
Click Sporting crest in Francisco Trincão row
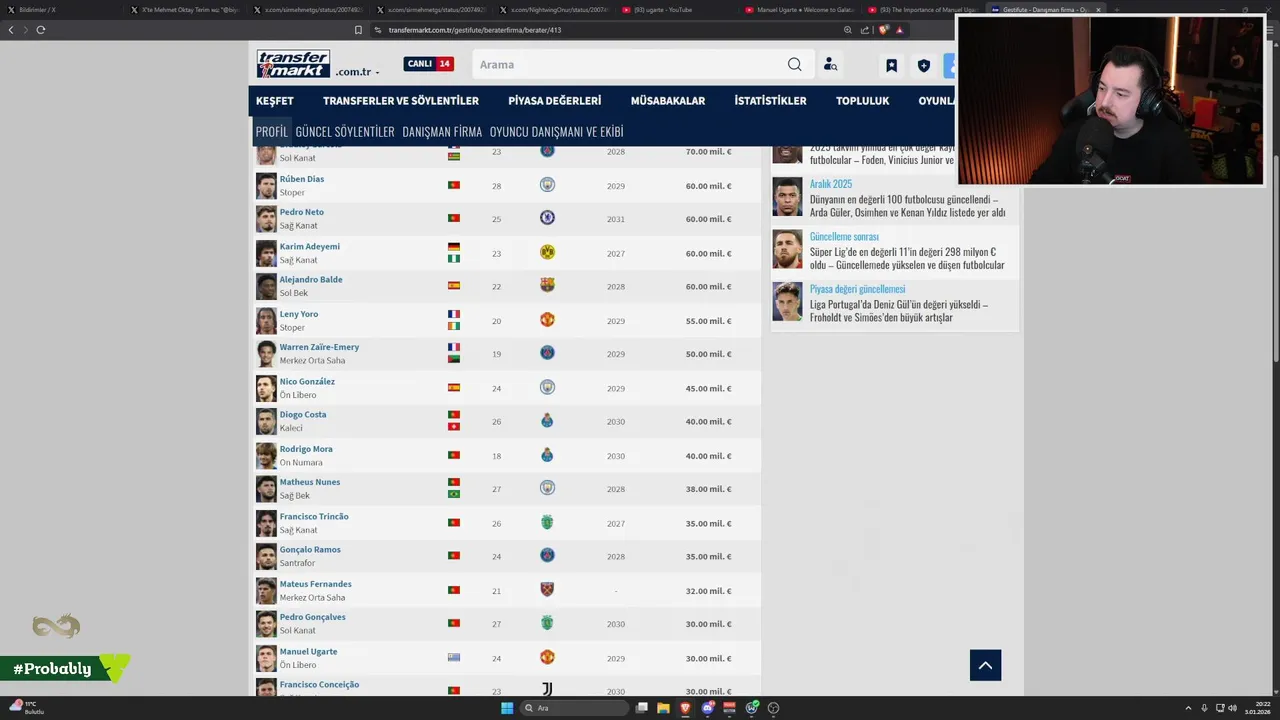click(x=547, y=522)
